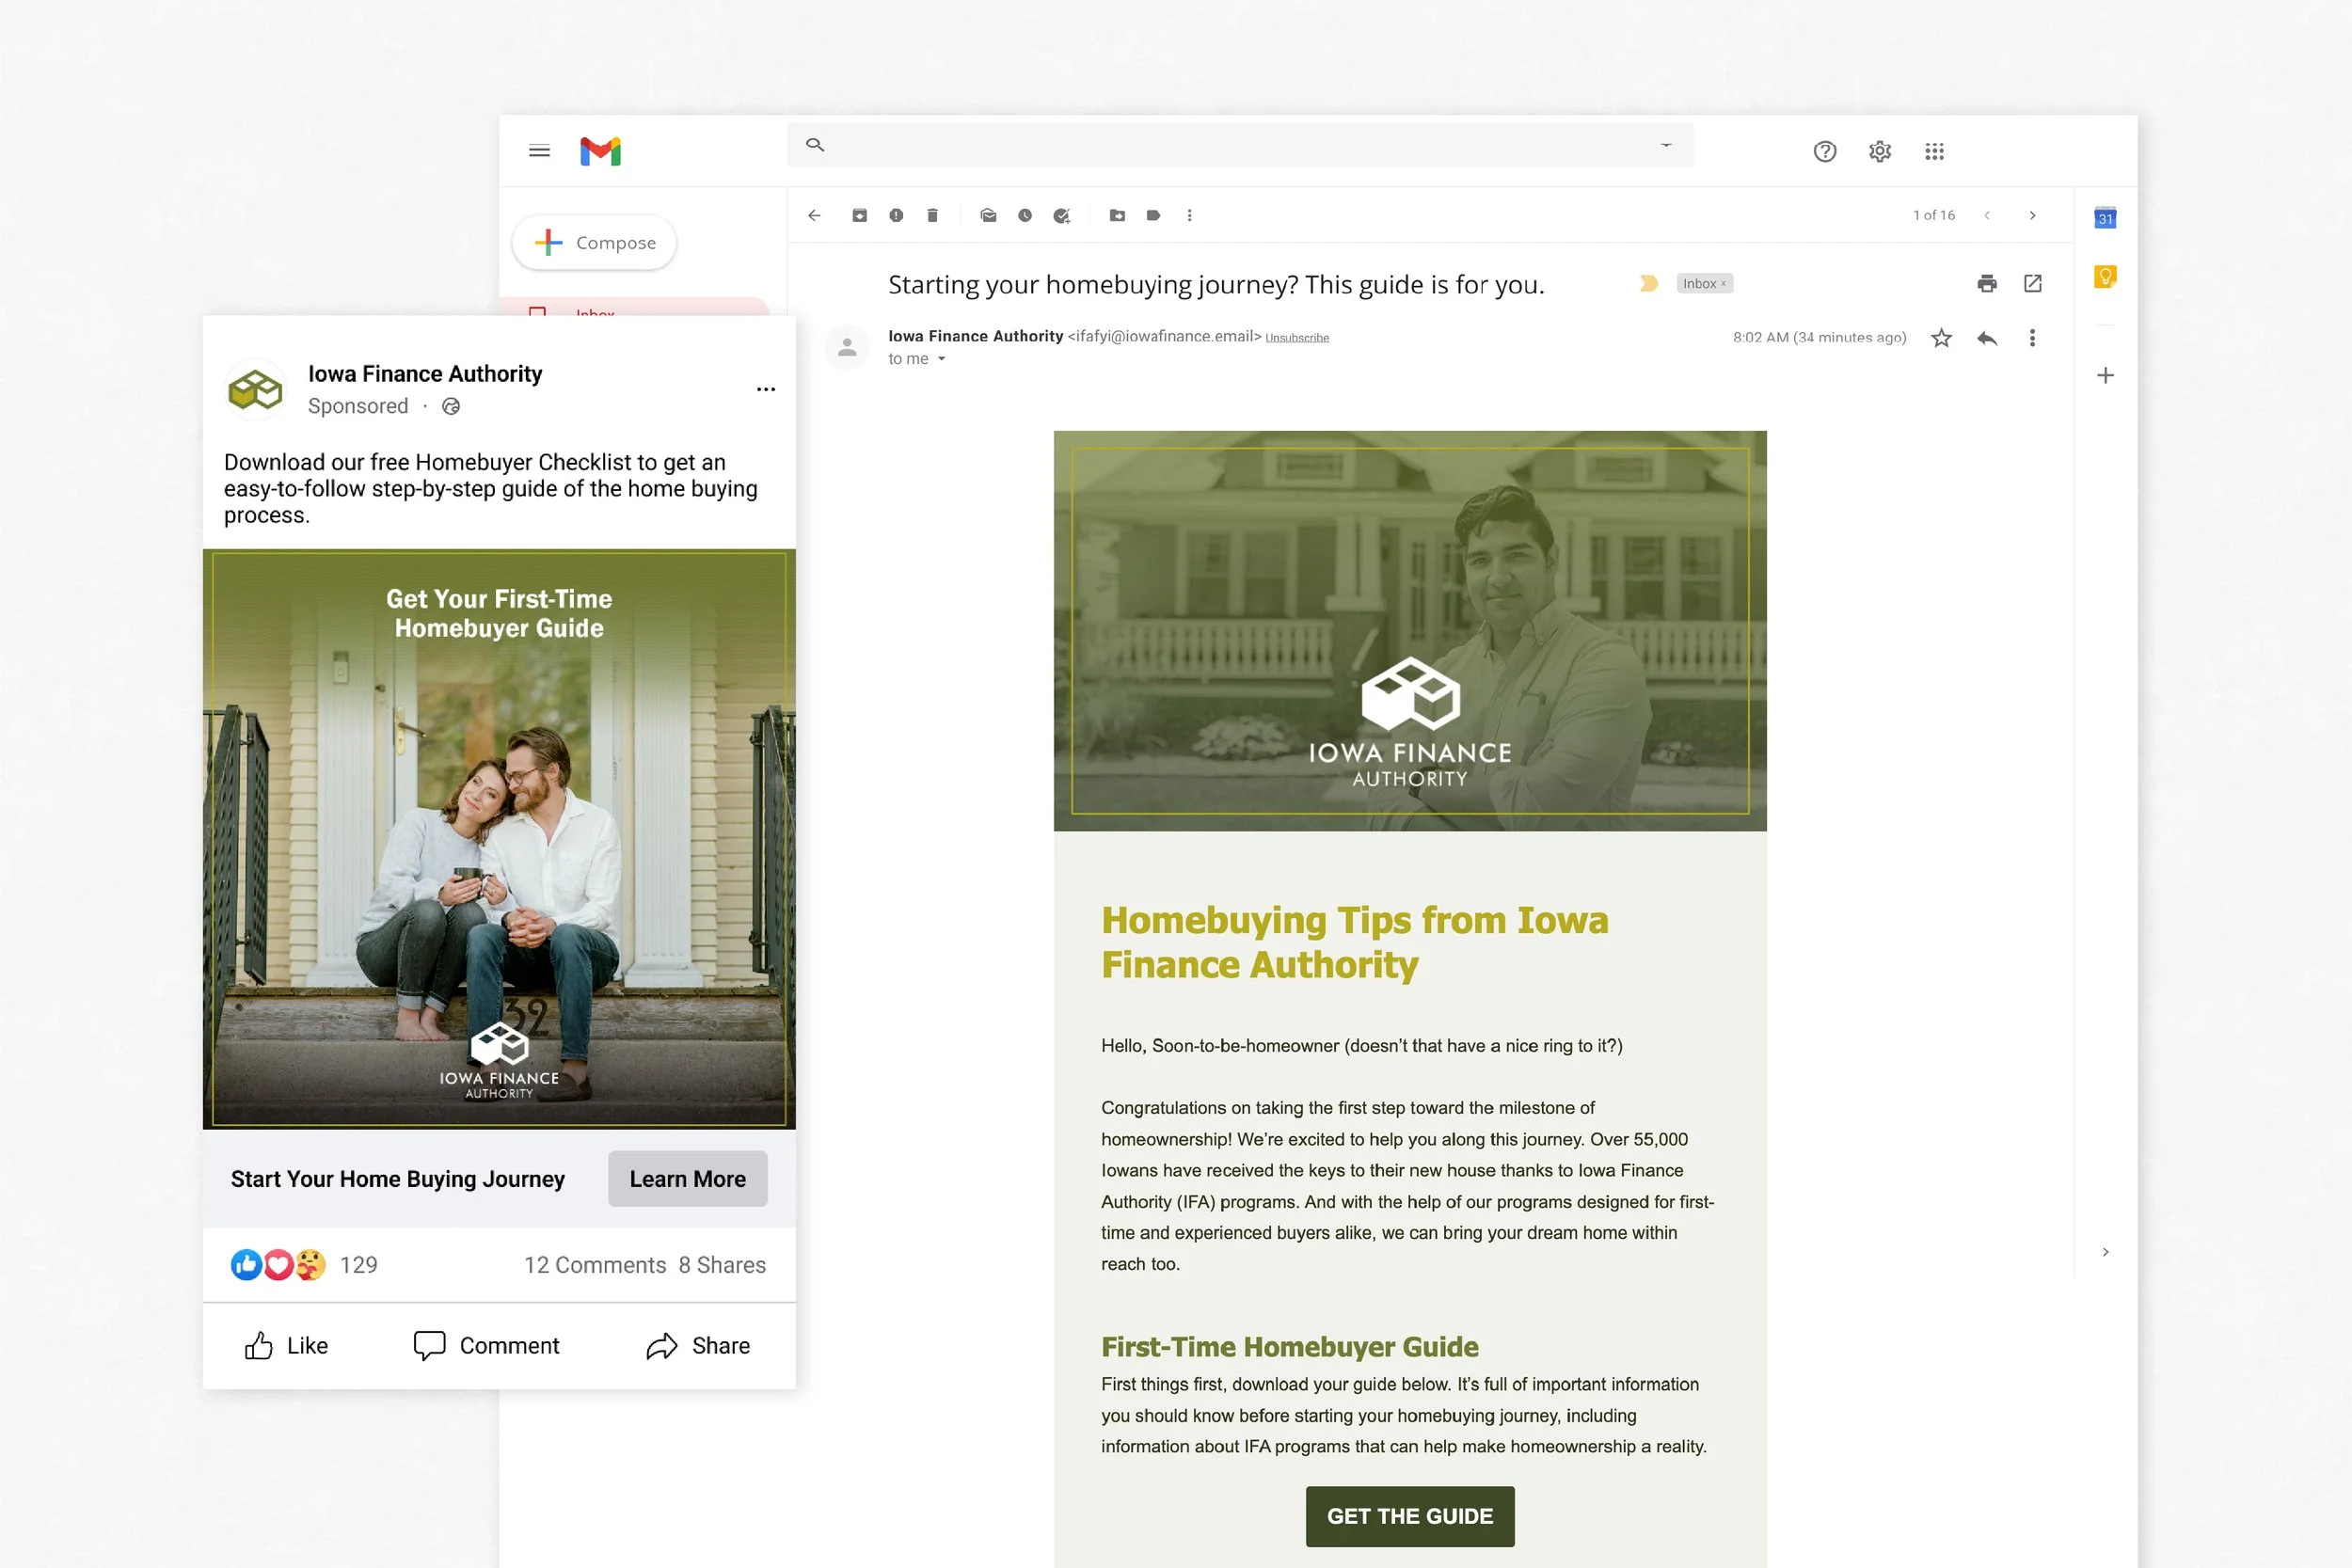Collapse side panel chevron at bottom right
Viewport: 2352px width, 1568px height.
(2105, 1252)
